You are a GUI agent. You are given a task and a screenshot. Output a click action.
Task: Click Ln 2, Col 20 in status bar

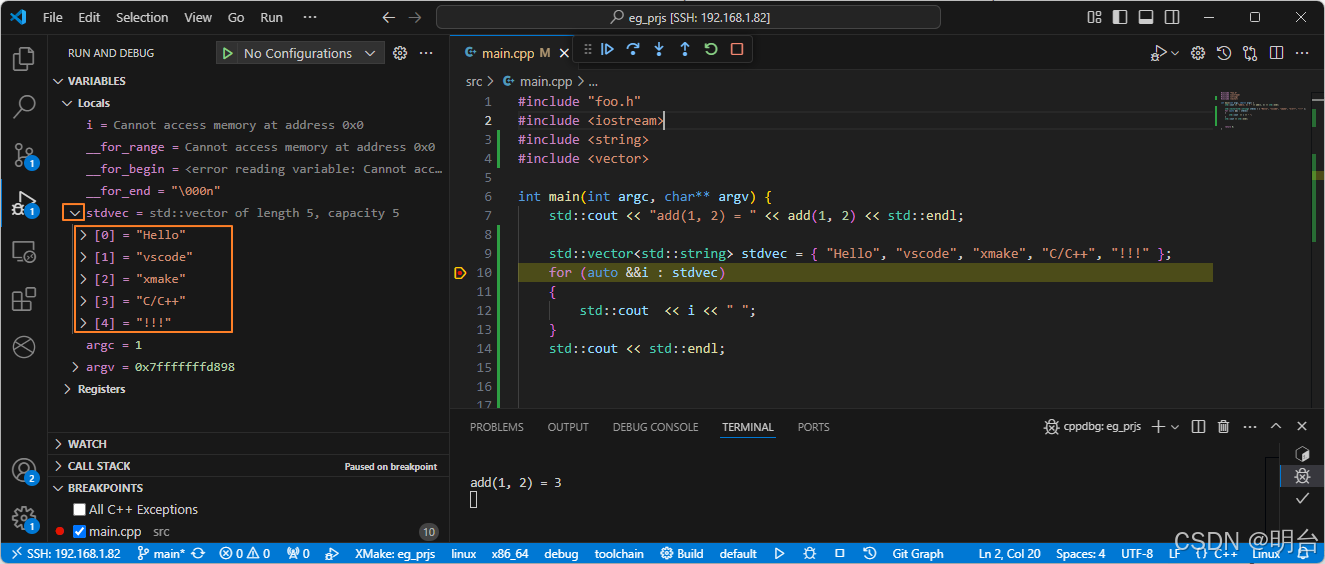pyautogui.click(x=1009, y=553)
